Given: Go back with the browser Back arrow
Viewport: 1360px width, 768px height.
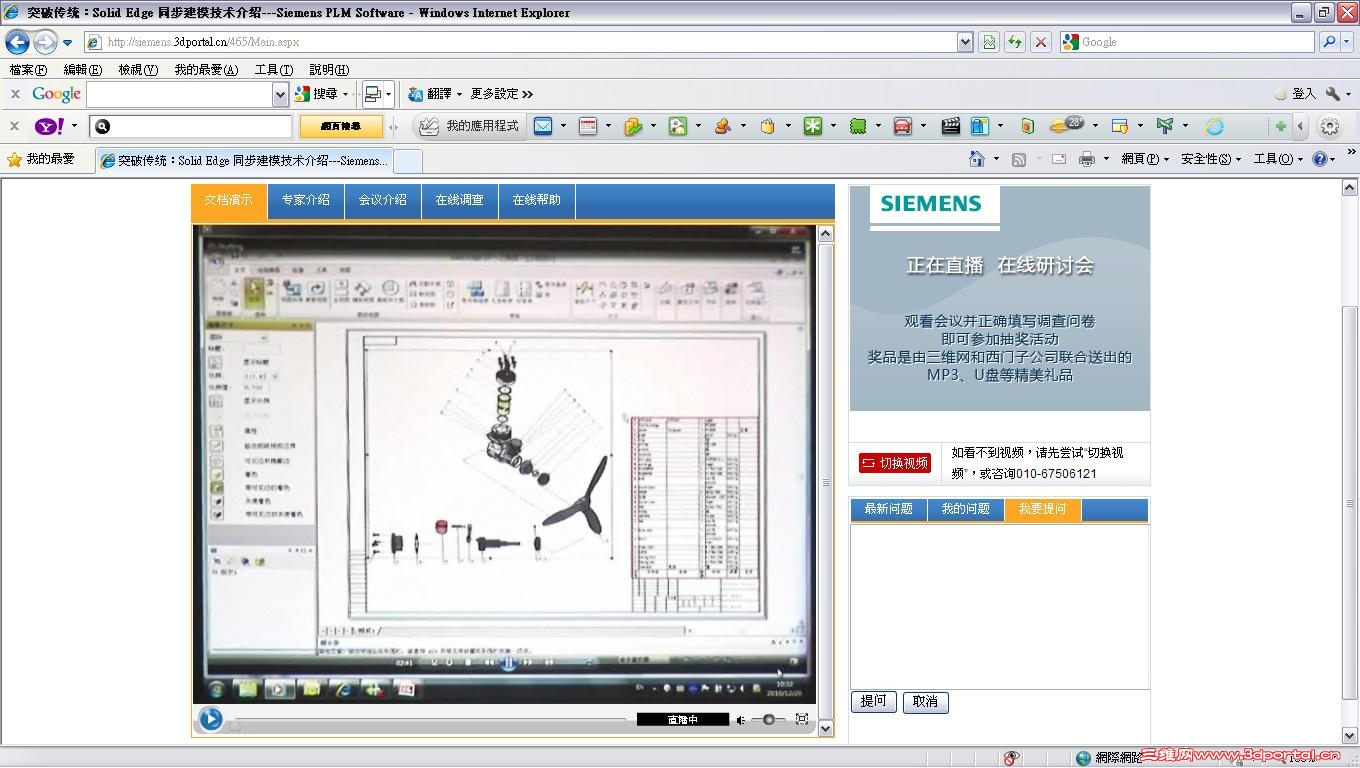Looking at the screenshot, I should pyautogui.click(x=18, y=42).
